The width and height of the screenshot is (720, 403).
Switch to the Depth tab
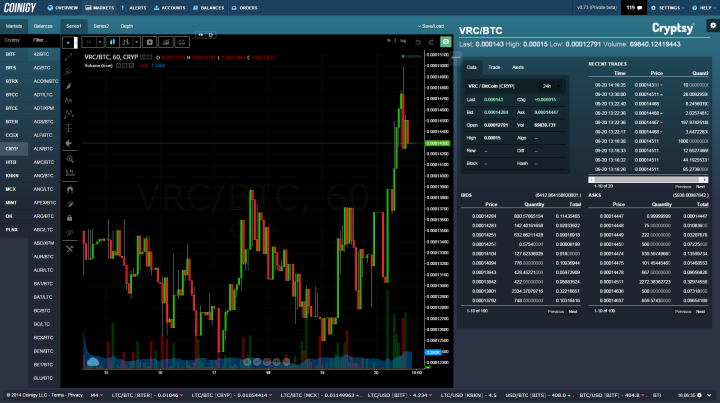tap(127, 23)
